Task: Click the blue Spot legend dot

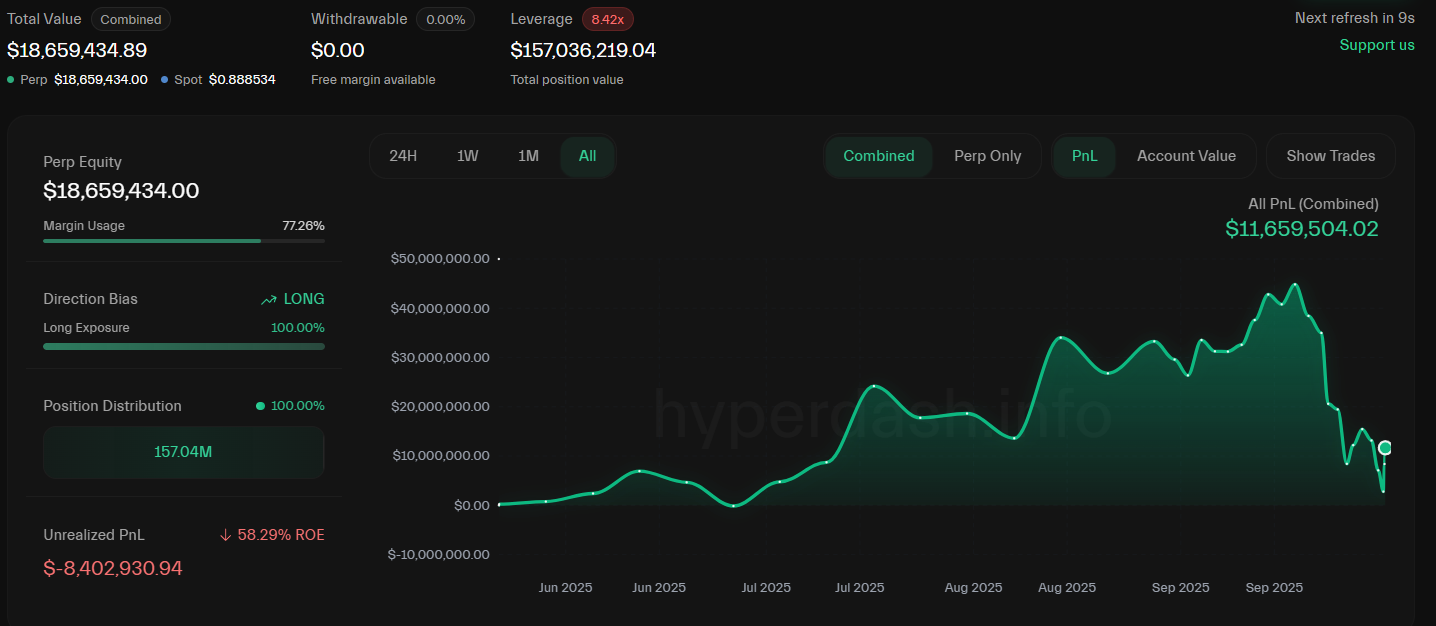Action: (x=164, y=79)
